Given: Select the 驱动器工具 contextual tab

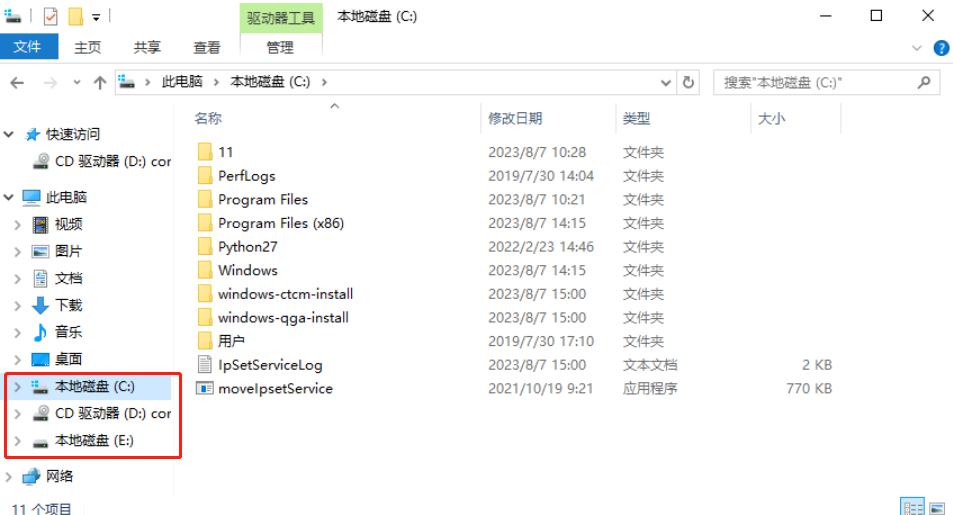Looking at the screenshot, I should 281,18.
